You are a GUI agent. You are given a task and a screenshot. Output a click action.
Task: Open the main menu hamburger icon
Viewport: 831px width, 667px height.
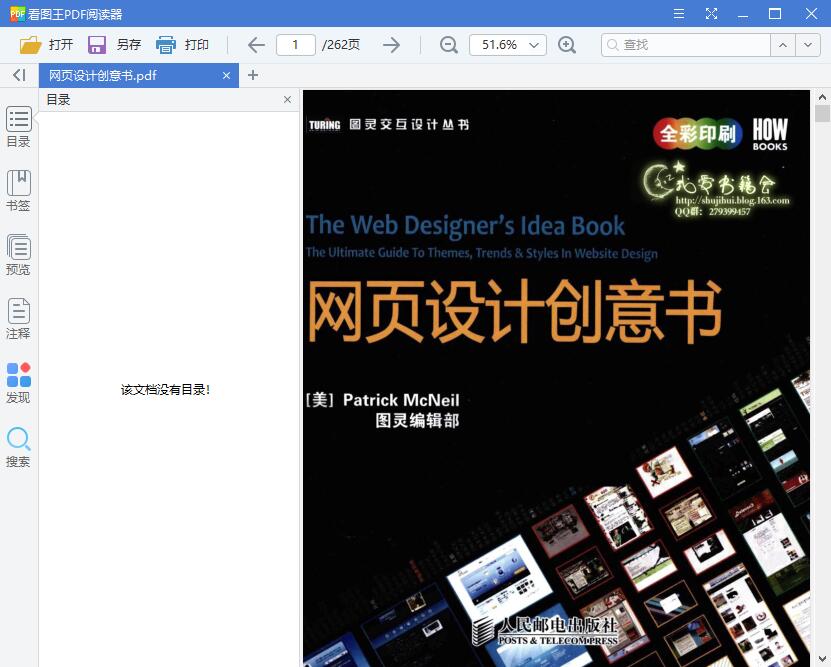[678, 14]
